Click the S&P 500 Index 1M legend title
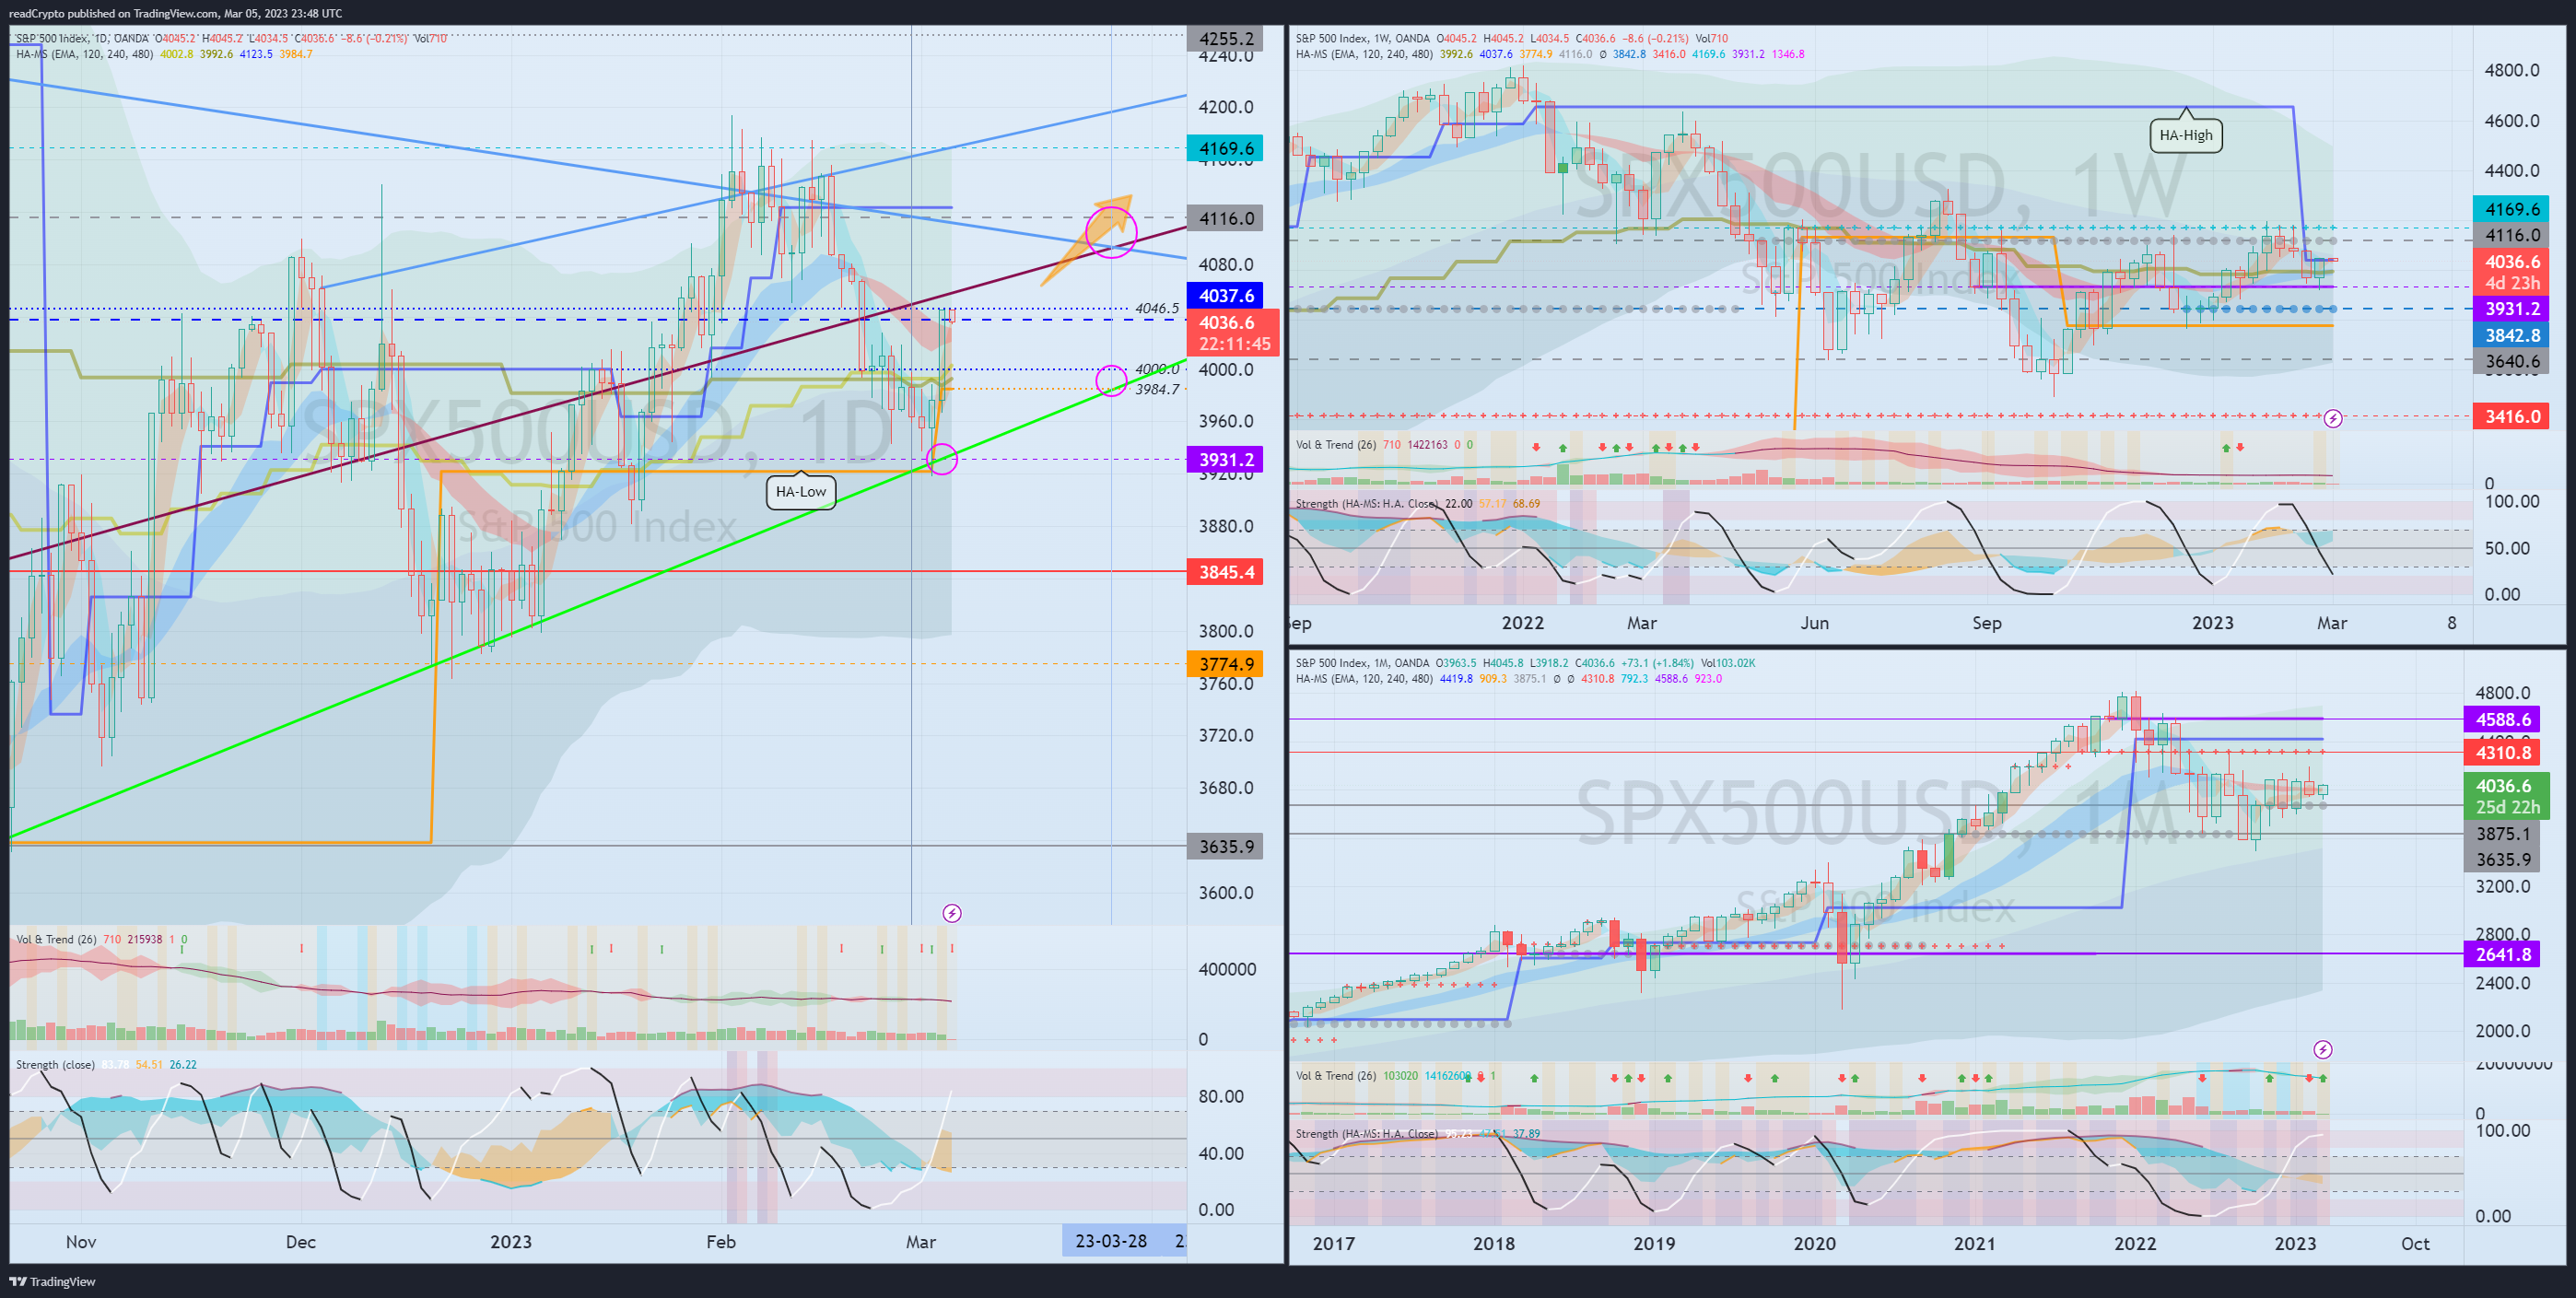The width and height of the screenshot is (2576, 1298). click(x=1363, y=663)
